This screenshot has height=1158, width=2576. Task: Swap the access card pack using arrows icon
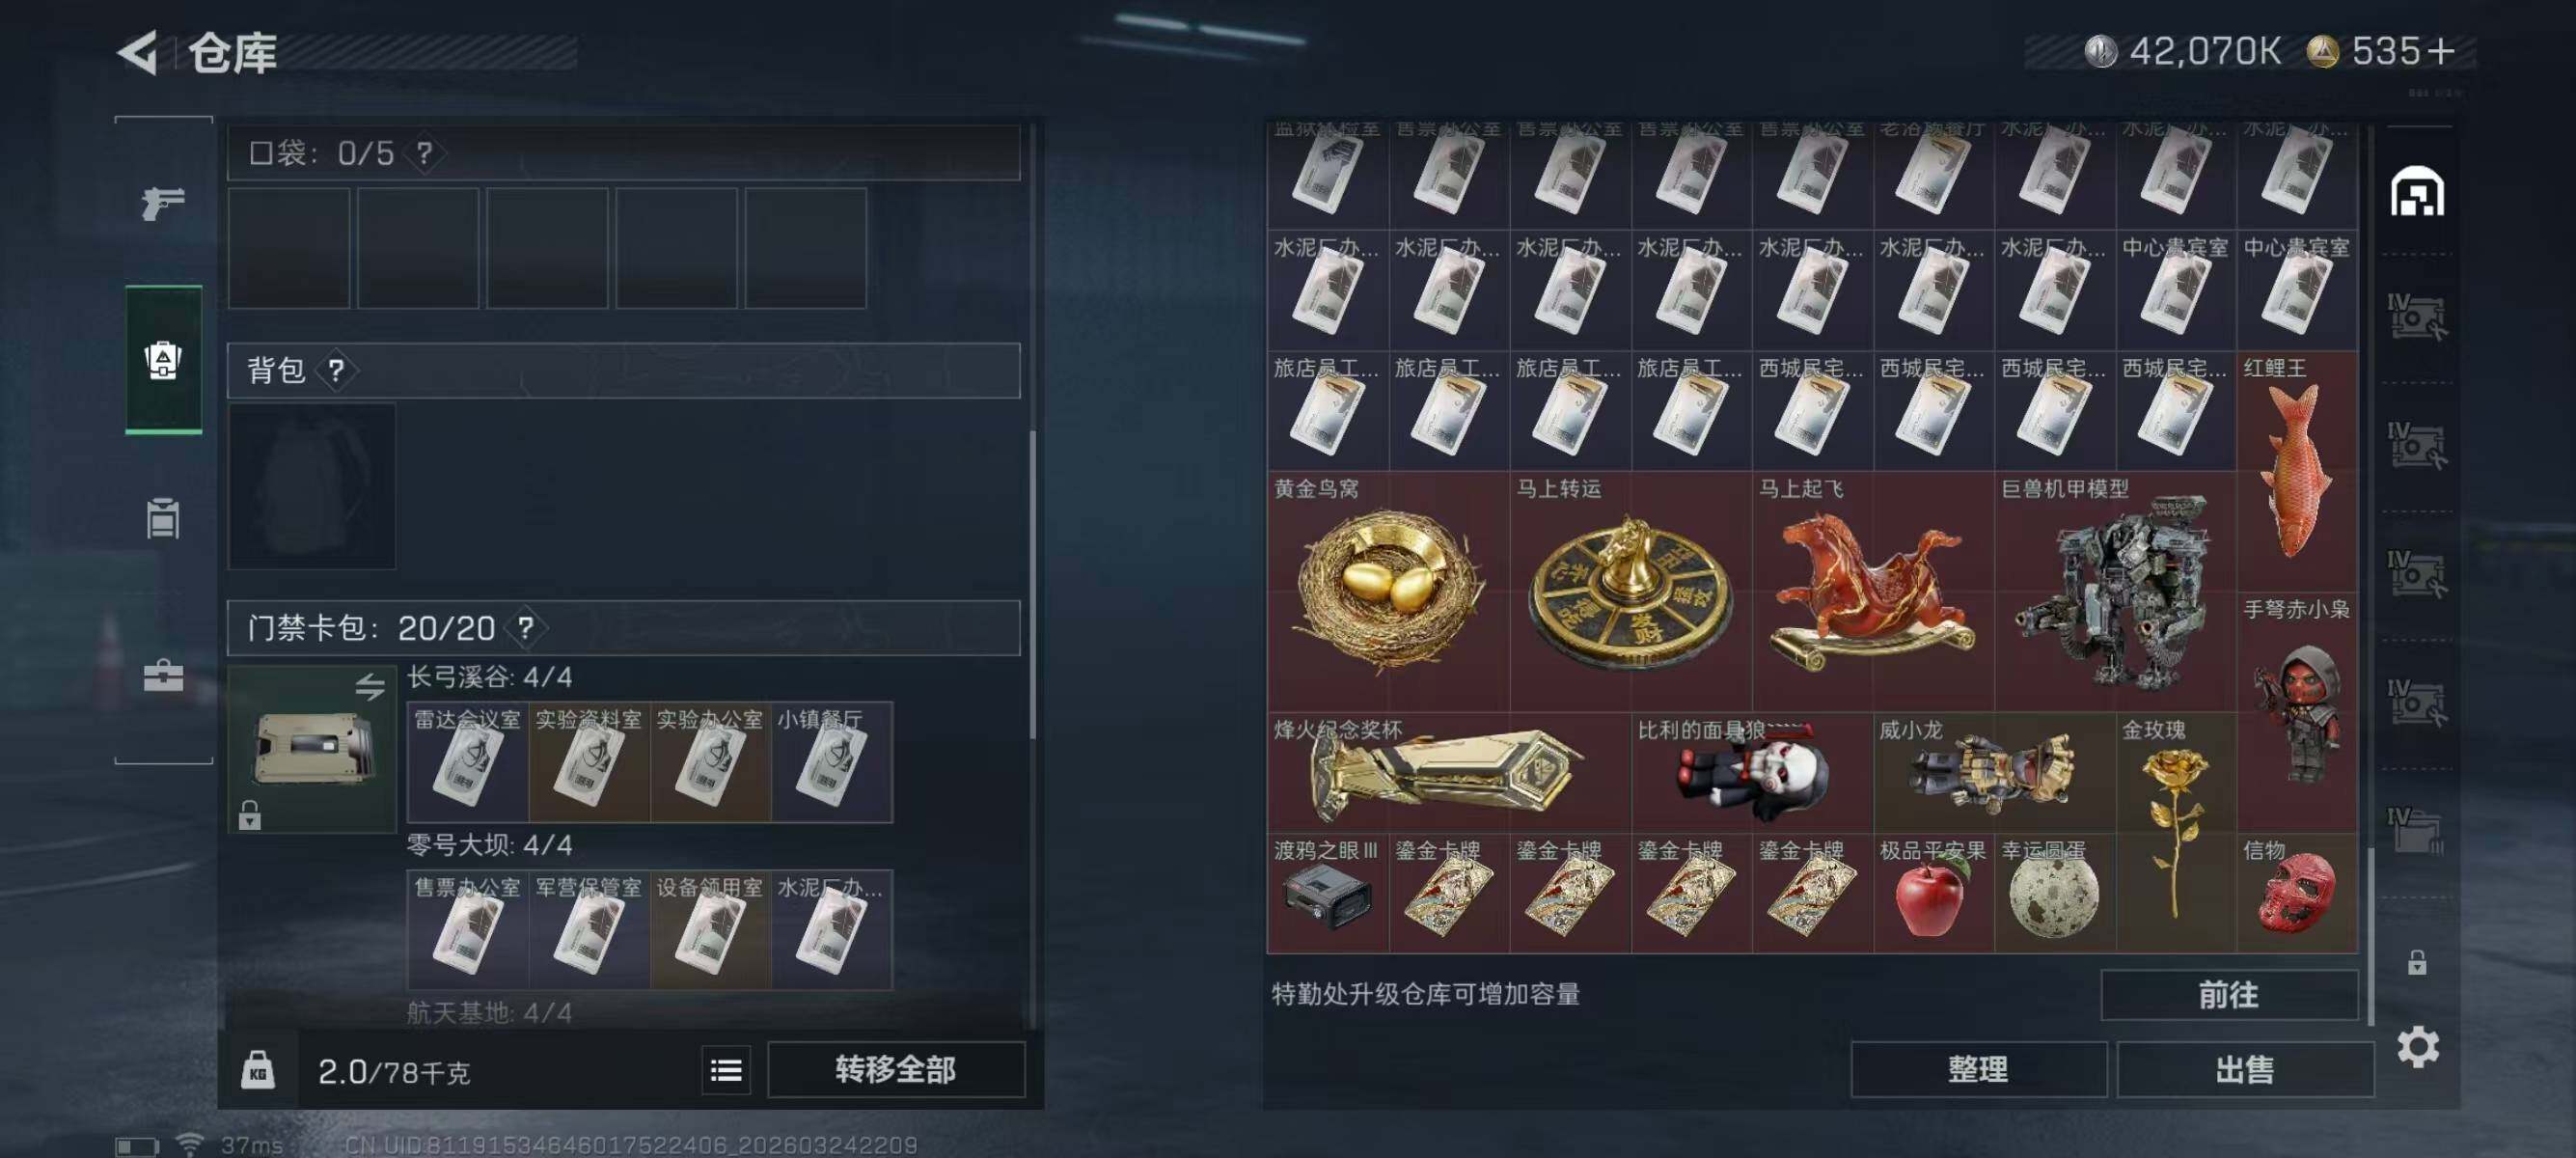click(x=370, y=686)
